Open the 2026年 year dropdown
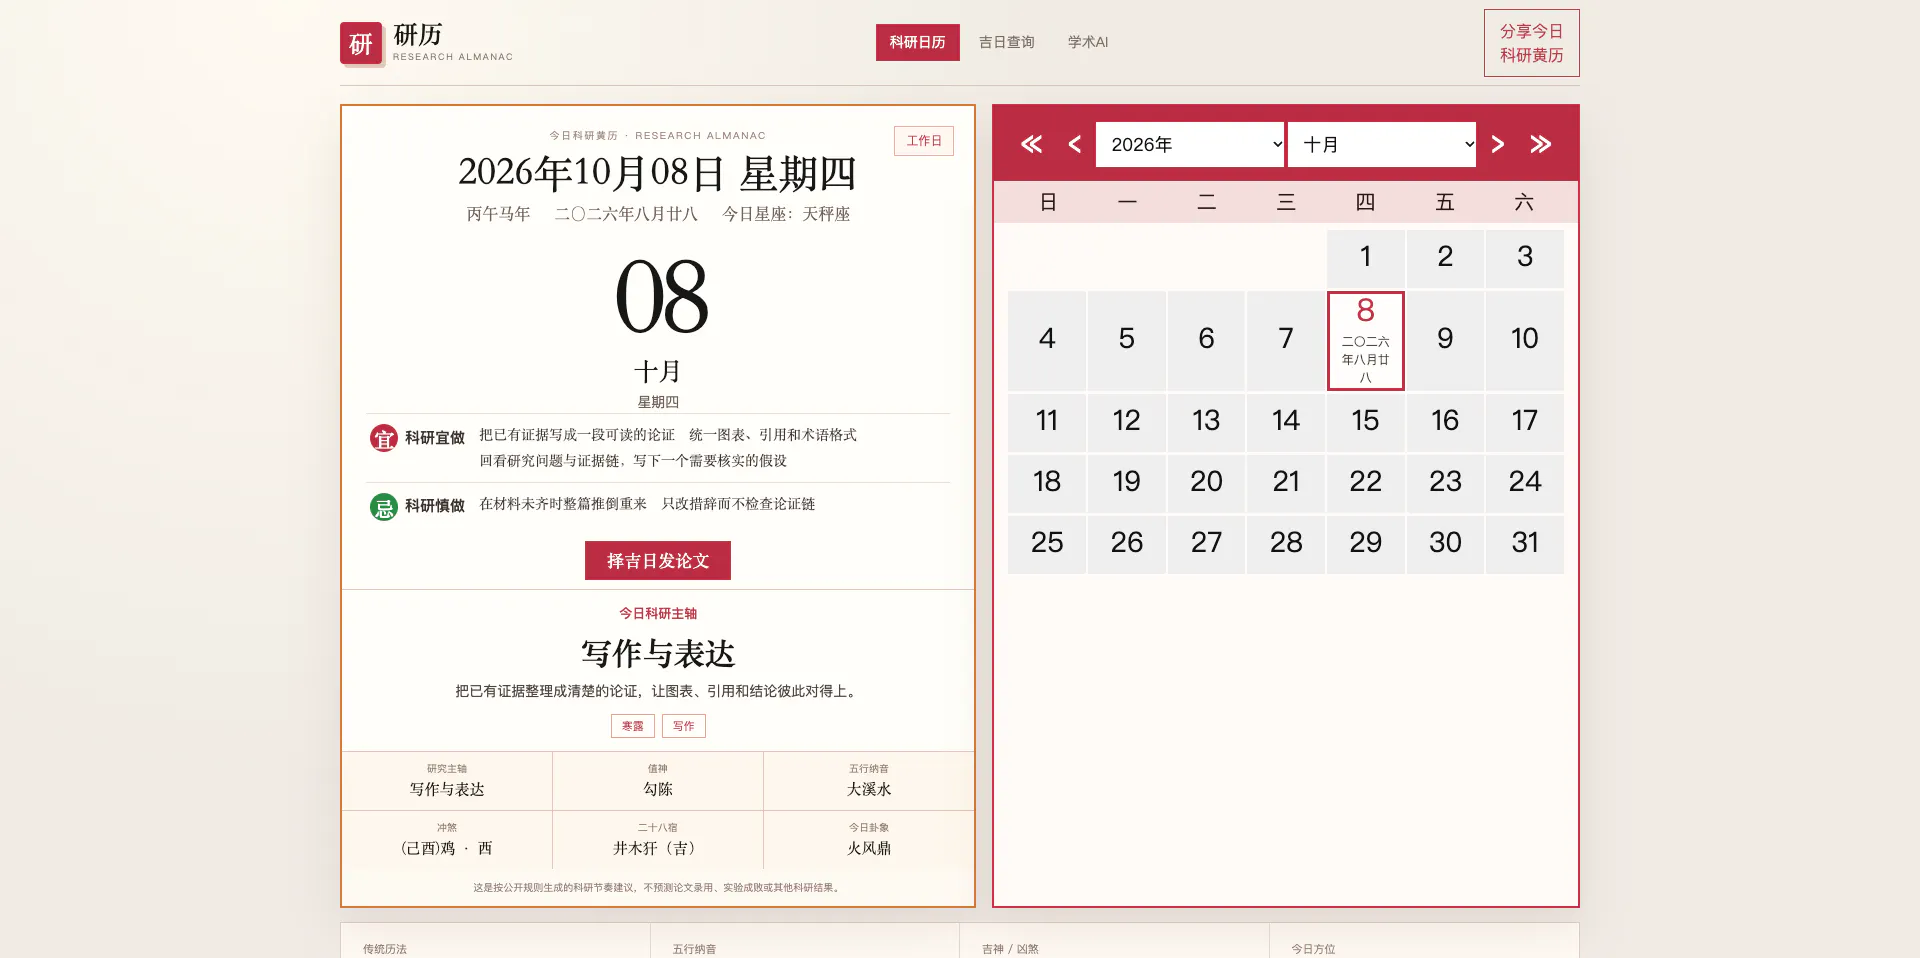 pos(1190,144)
